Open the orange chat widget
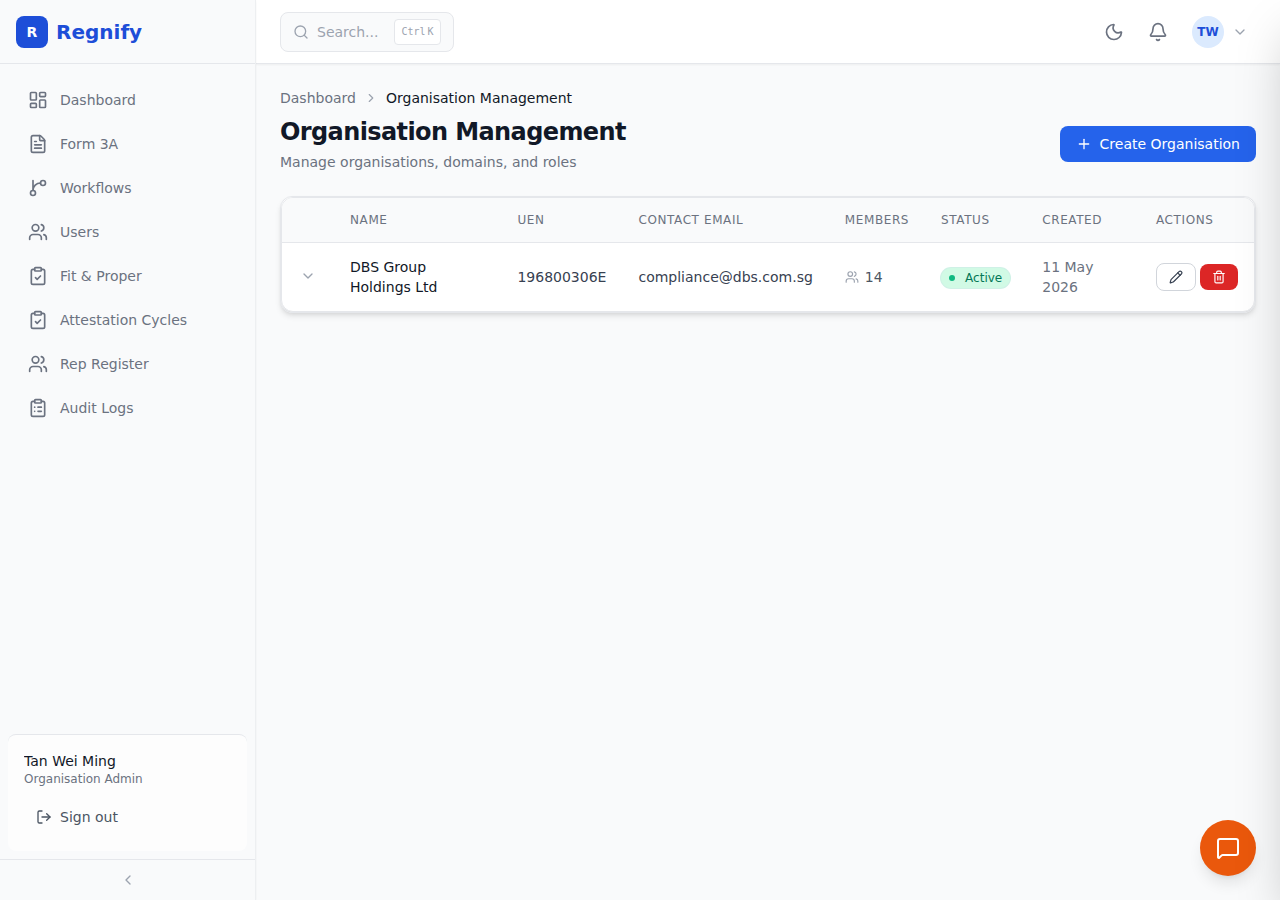The height and width of the screenshot is (900, 1280). click(1228, 848)
